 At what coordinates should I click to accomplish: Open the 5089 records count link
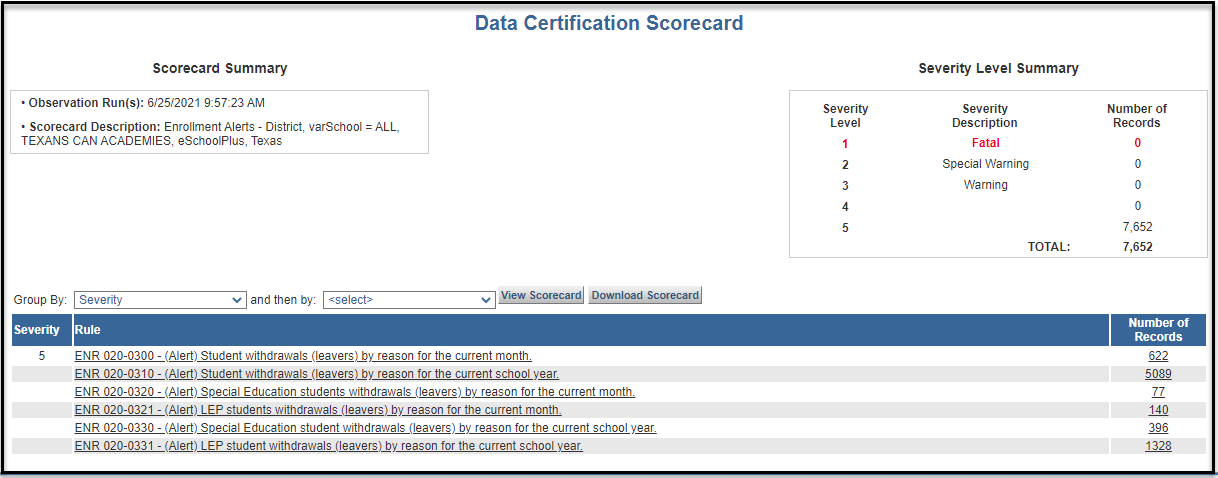click(1158, 374)
